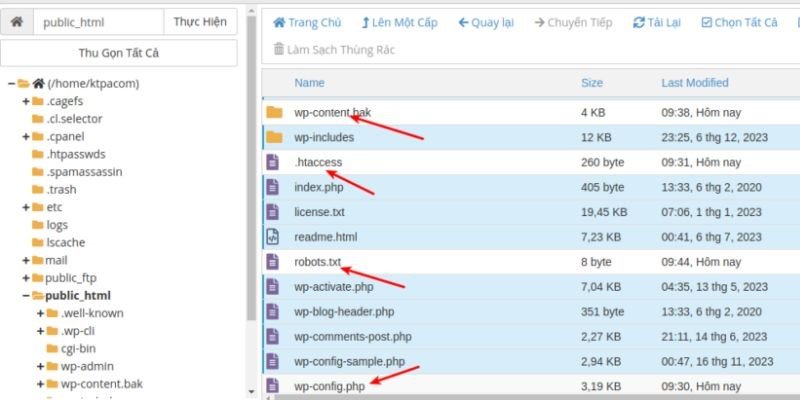Sort files by Size column header
Viewport: 800px width, 403px height.
tap(592, 83)
